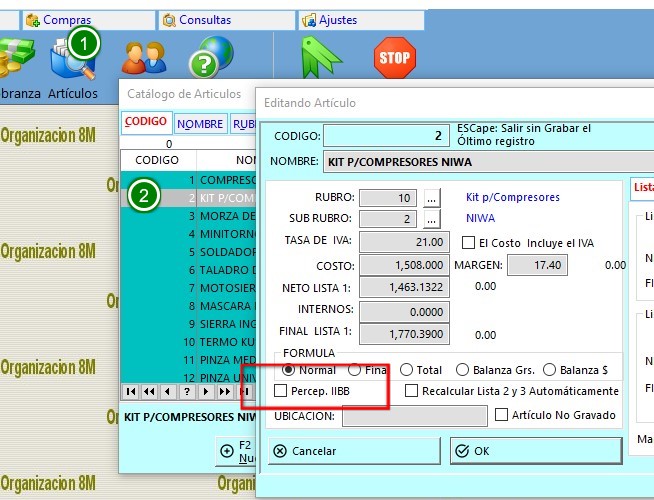Viewport: 654px width, 500px height.
Task: Click the MARGEN field
Action: (x=537, y=265)
